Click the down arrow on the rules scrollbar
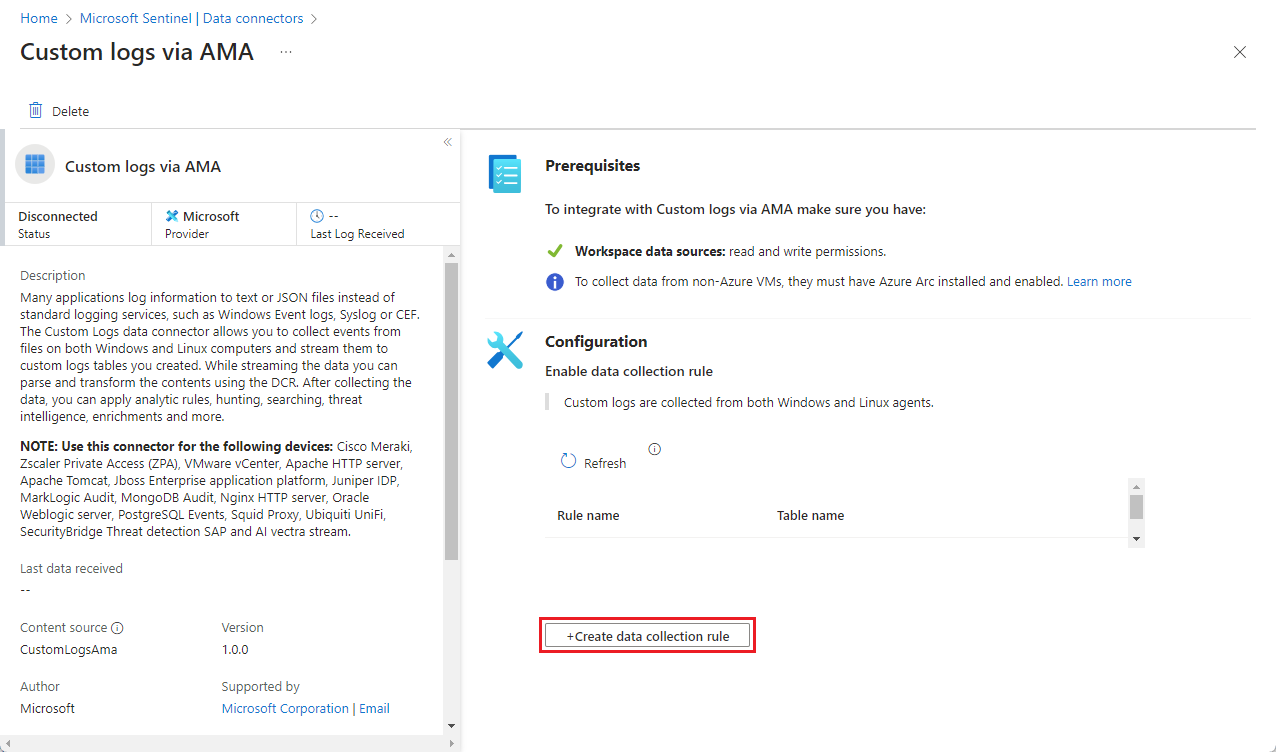 click(1136, 537)
